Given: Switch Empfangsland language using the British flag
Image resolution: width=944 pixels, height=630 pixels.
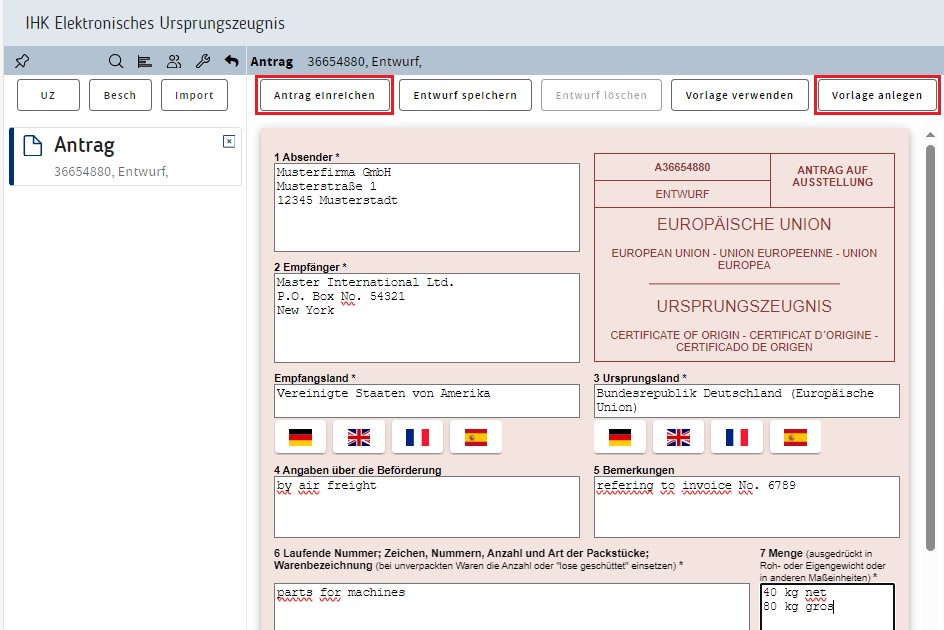Looking at the screenshot, I should [359, 437].
